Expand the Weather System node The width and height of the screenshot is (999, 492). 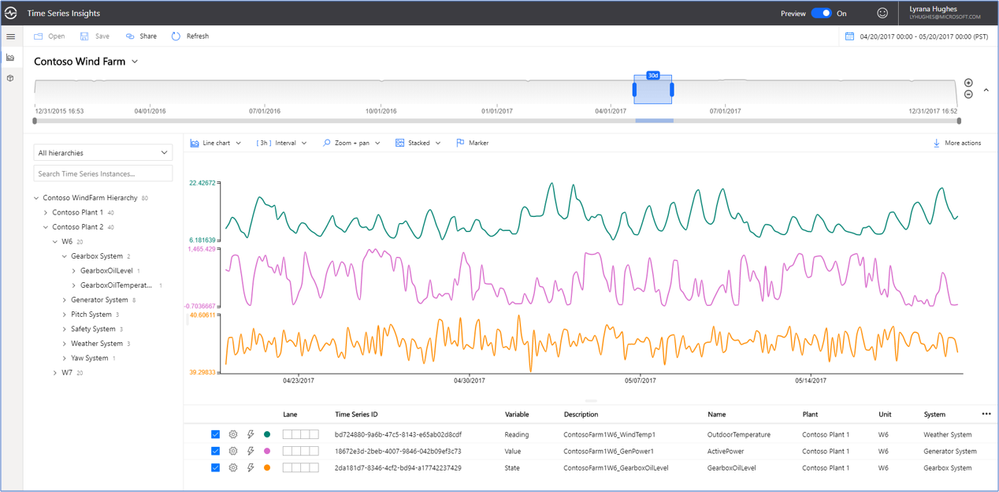click(x=64, y=344)
